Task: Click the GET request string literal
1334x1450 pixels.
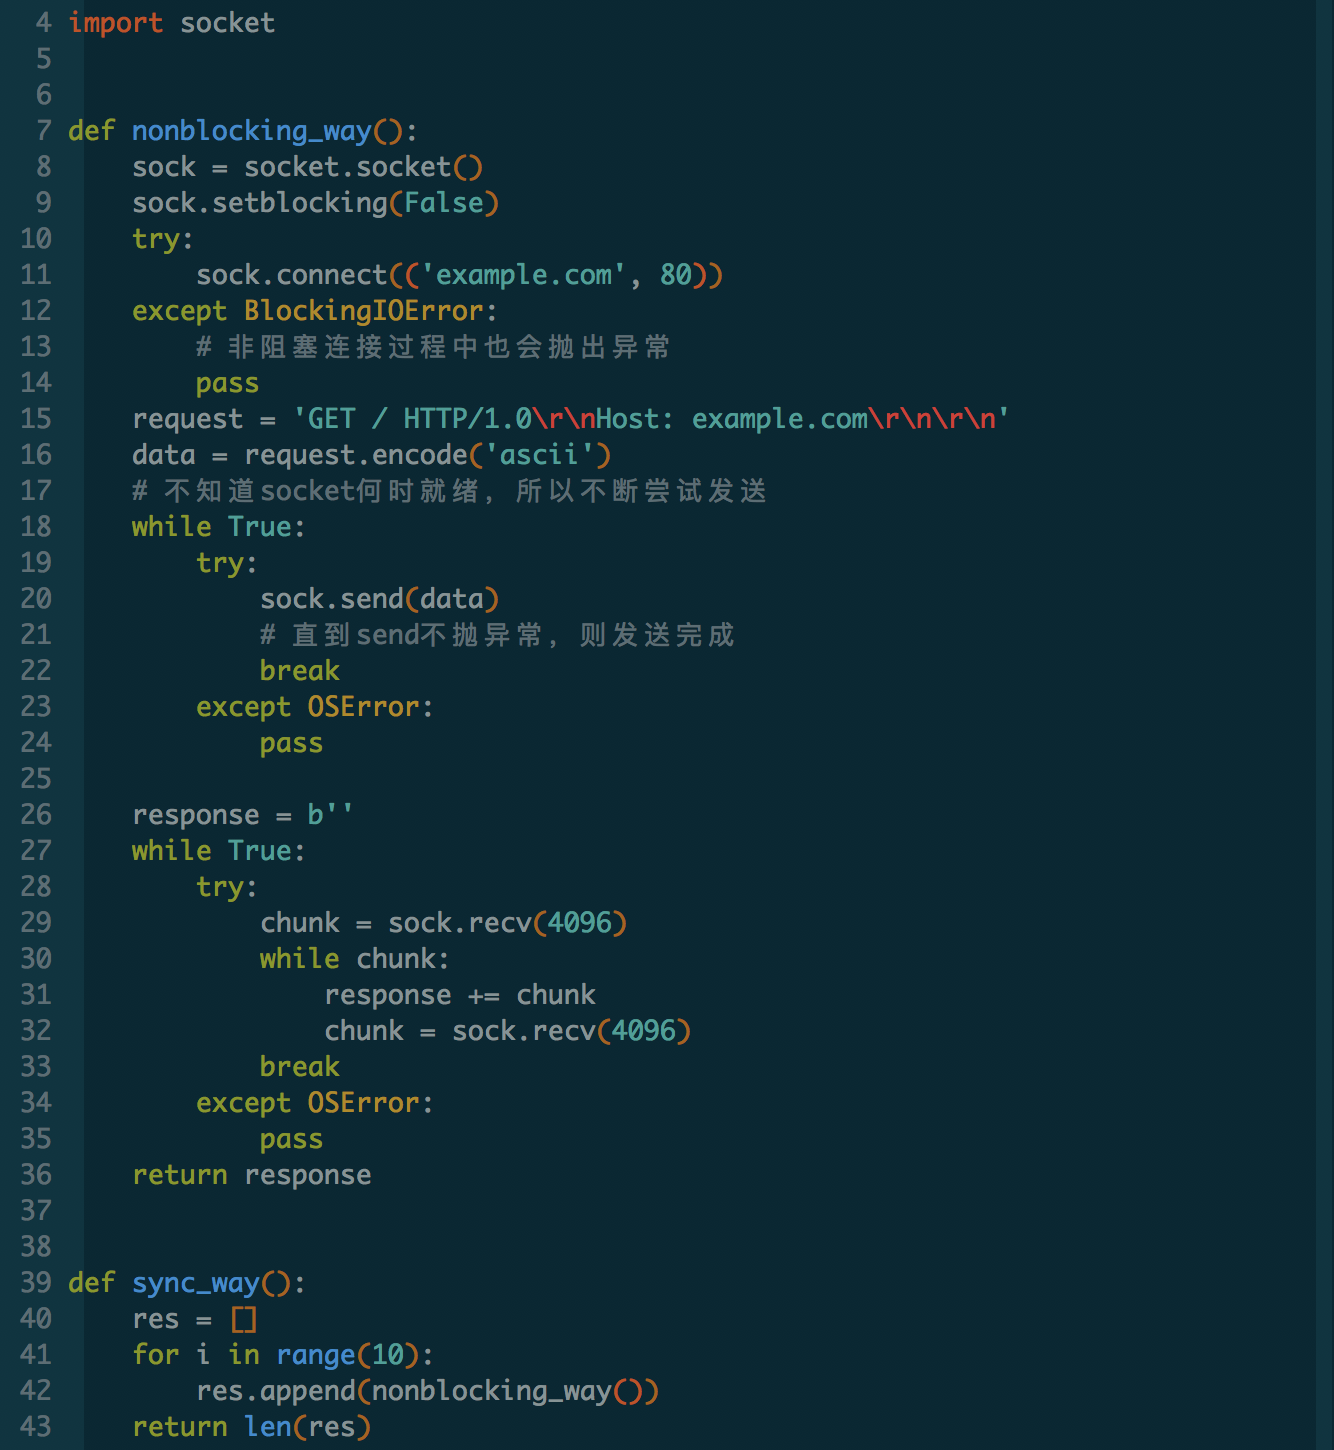Action: (x=650, y=418)
